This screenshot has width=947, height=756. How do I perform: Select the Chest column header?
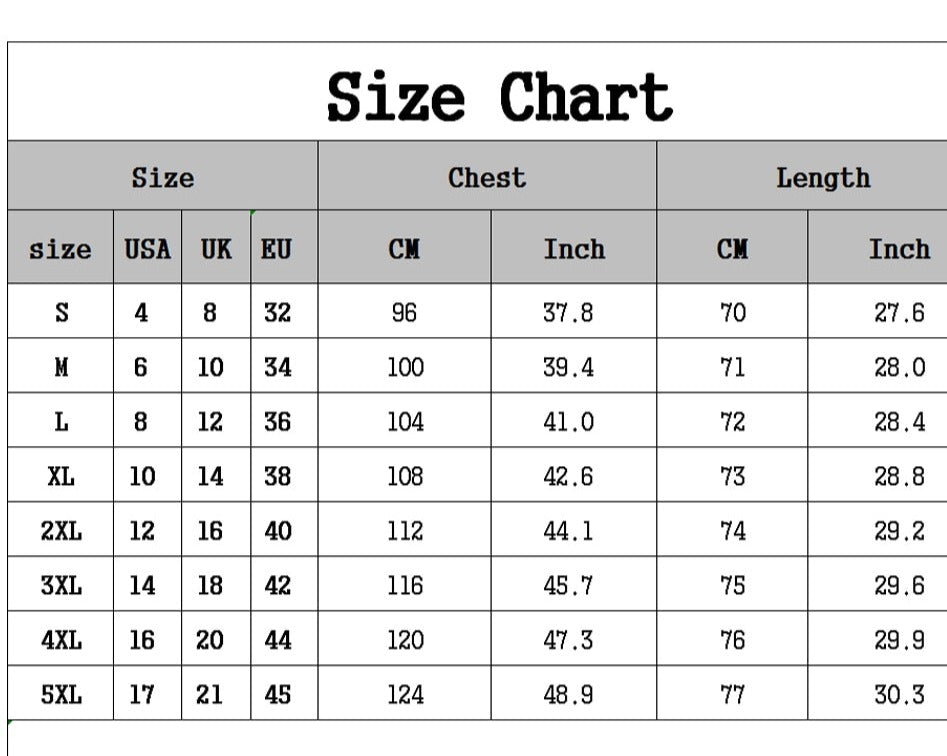point(487,176)
